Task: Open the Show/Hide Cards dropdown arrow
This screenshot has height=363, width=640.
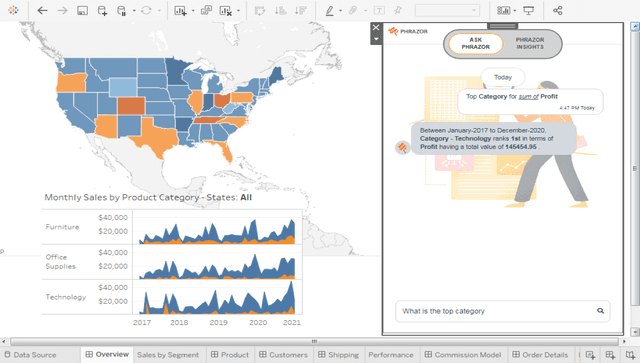Action: coord(515,11)
